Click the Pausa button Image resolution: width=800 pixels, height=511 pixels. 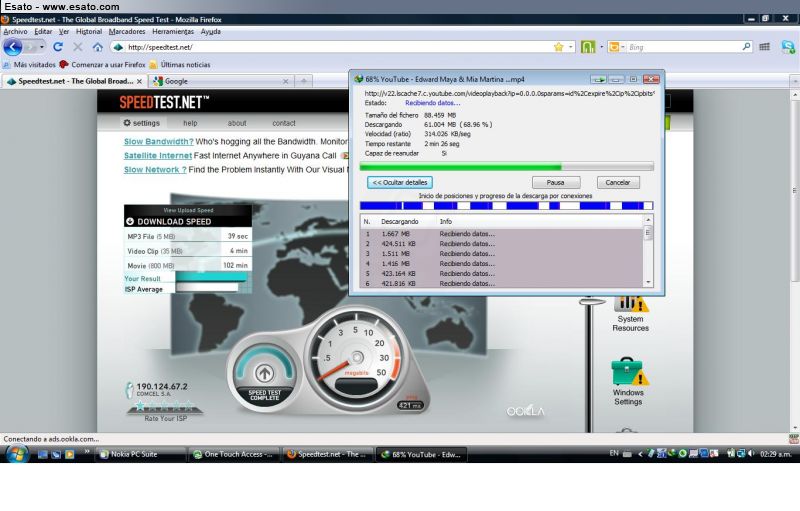tap(556, 183)
